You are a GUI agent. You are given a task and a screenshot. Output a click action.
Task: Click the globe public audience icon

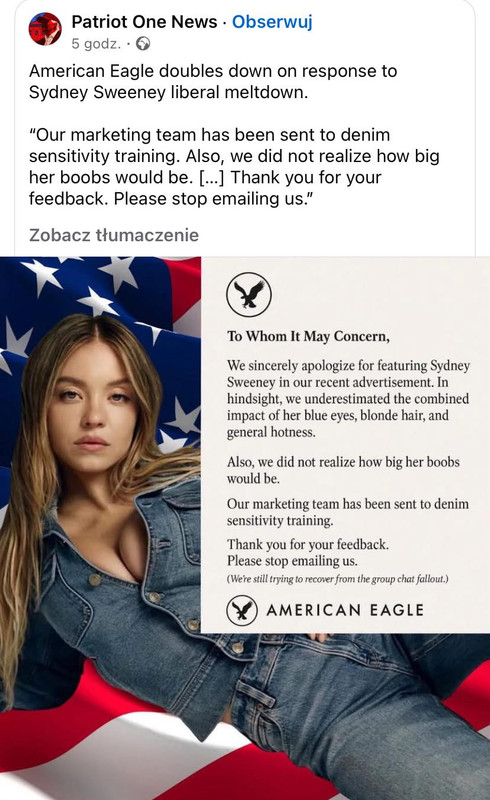click(143, 44)
